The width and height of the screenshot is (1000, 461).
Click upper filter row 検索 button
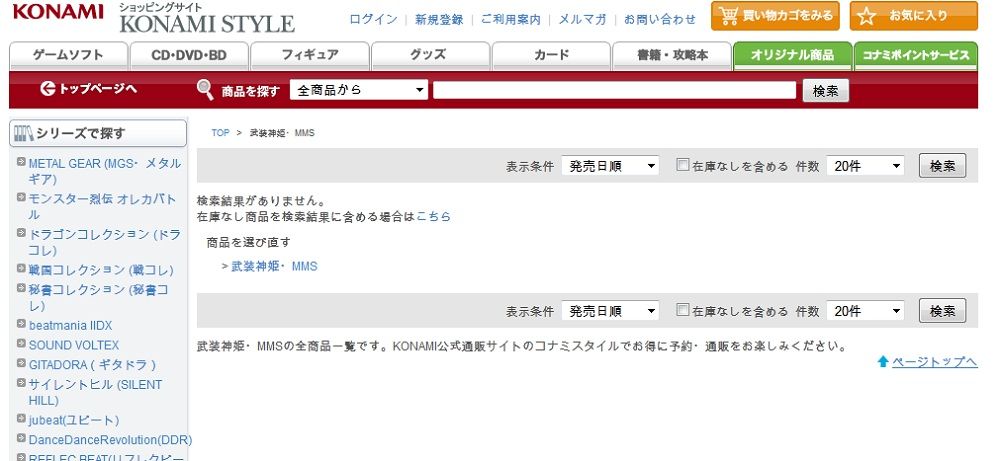coord(942,166)
